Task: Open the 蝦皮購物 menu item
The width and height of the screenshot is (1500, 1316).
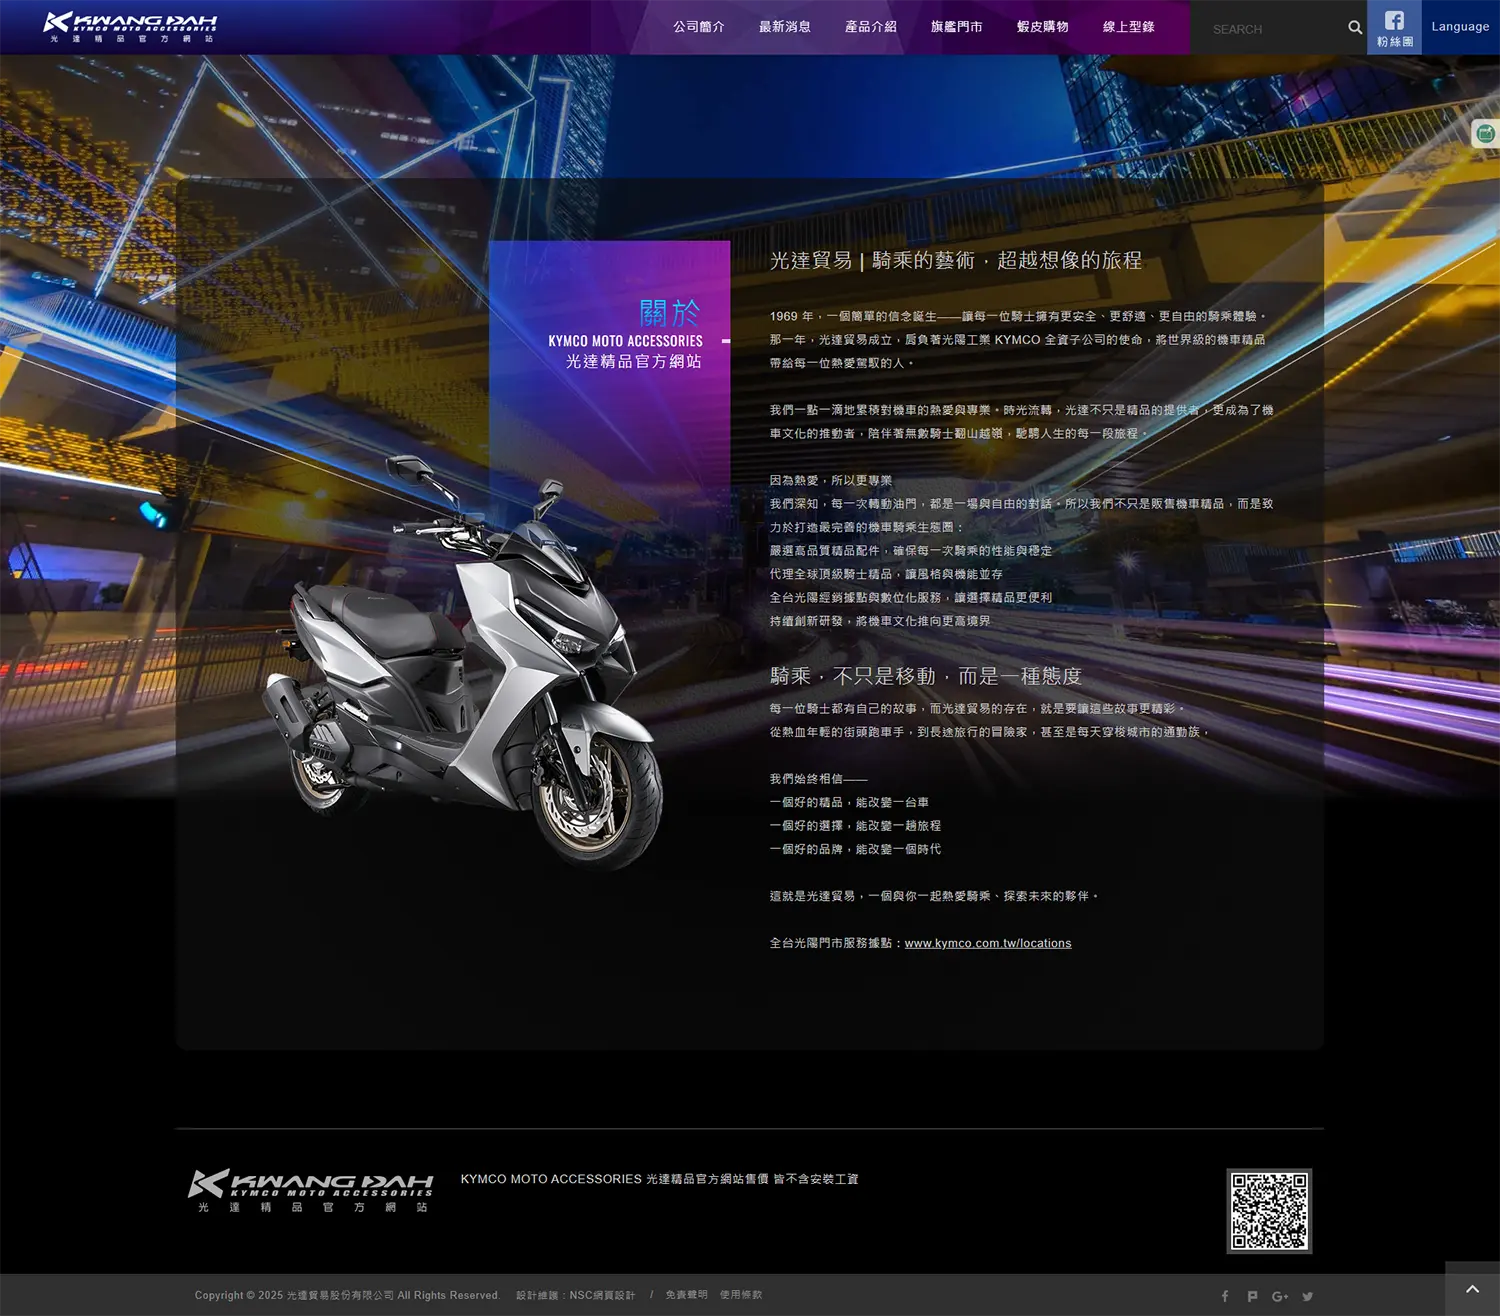Action: (1043, 27)
